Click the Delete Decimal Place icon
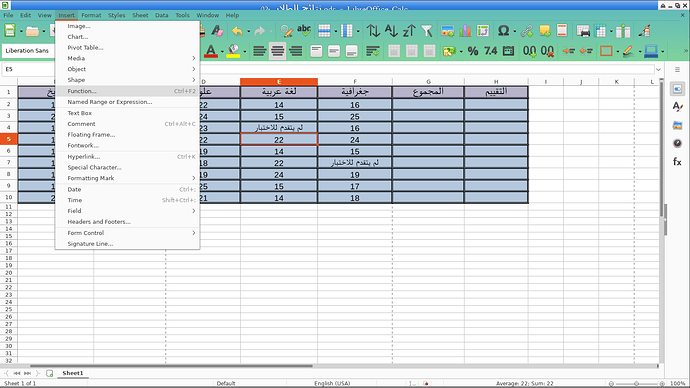The image size is (690, 388). tap(547, 51)
